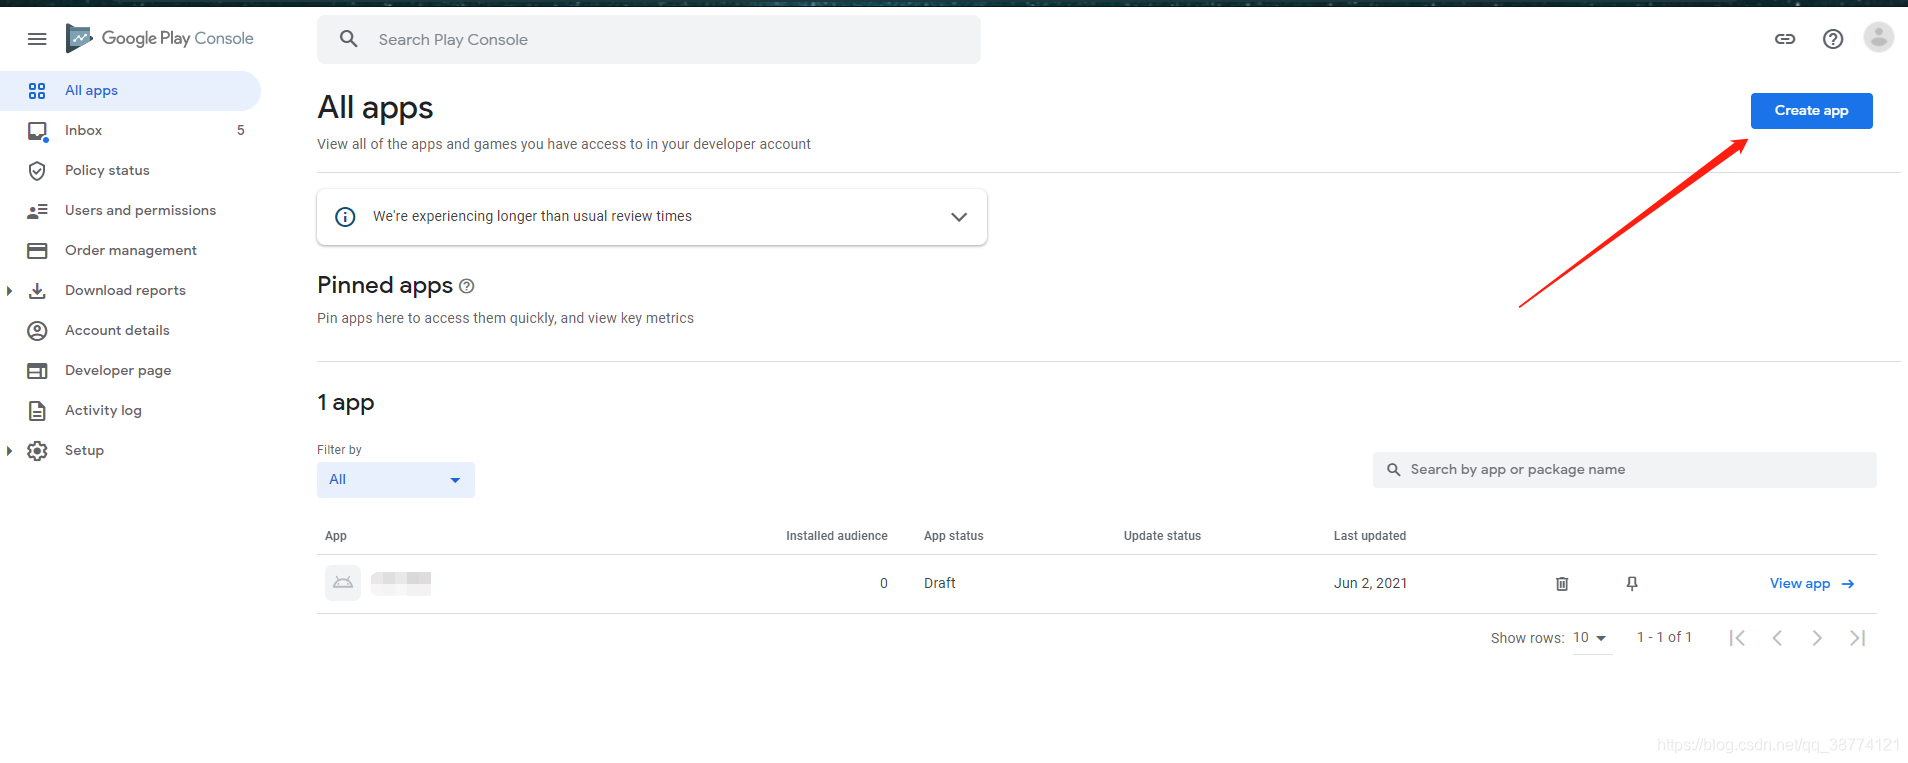Click the View app link
1908x763 pixels.
pos(1812,584)
